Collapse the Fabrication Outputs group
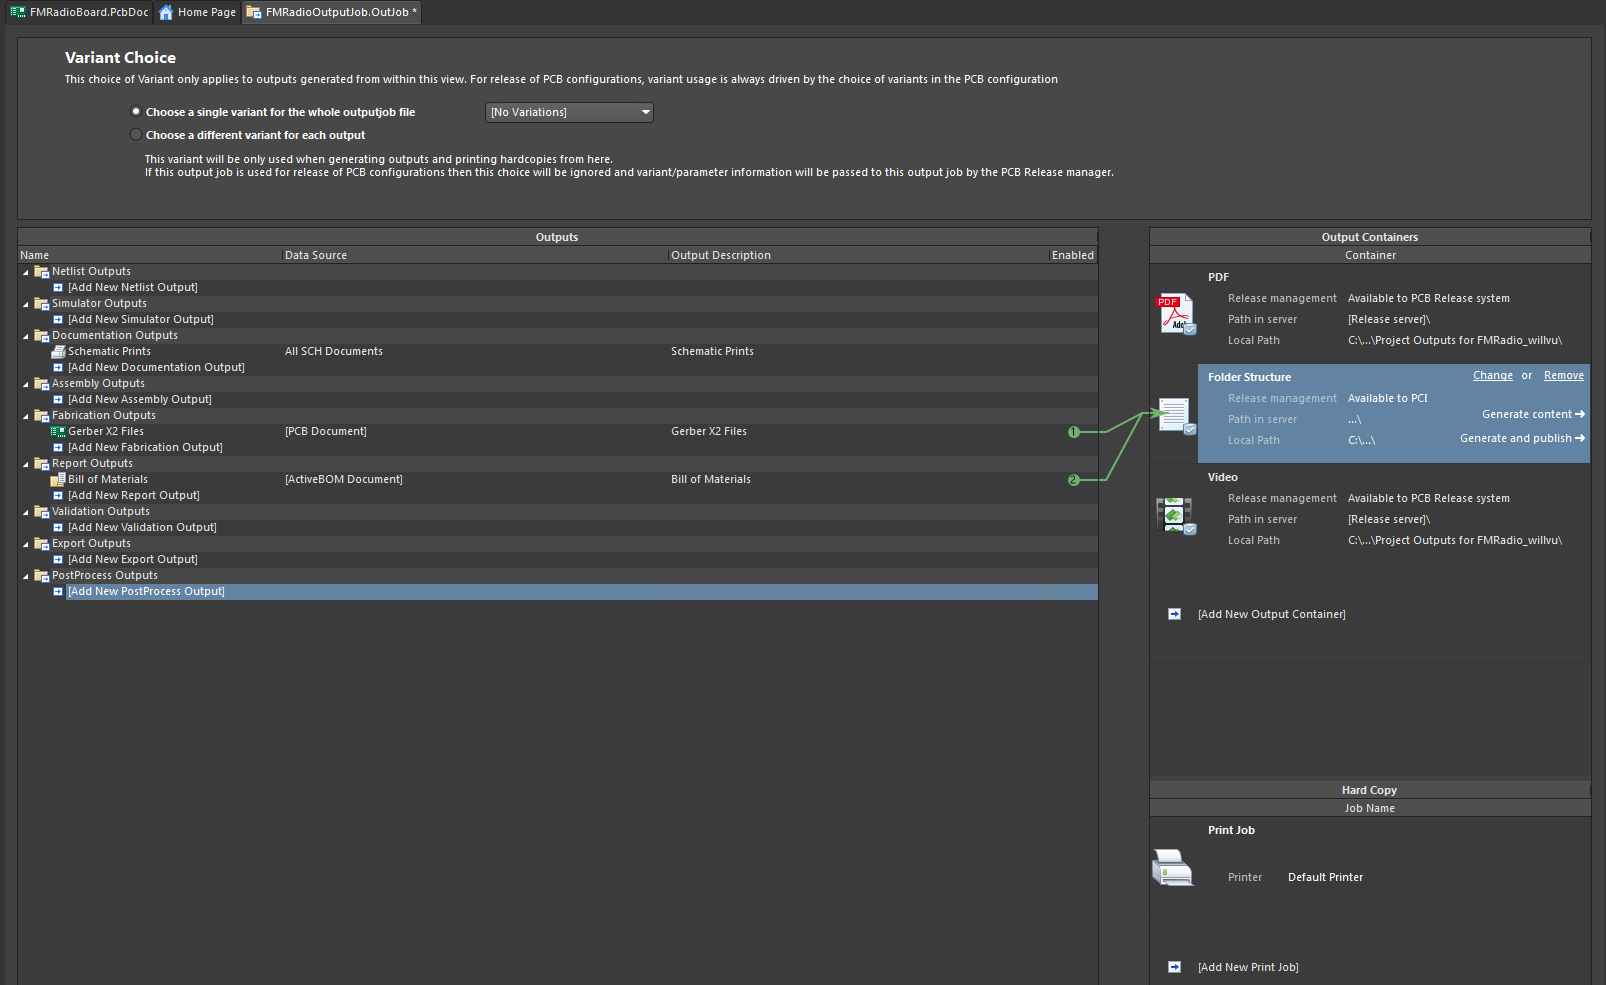This screenshot has height=985, width=1606. [26, 416]
